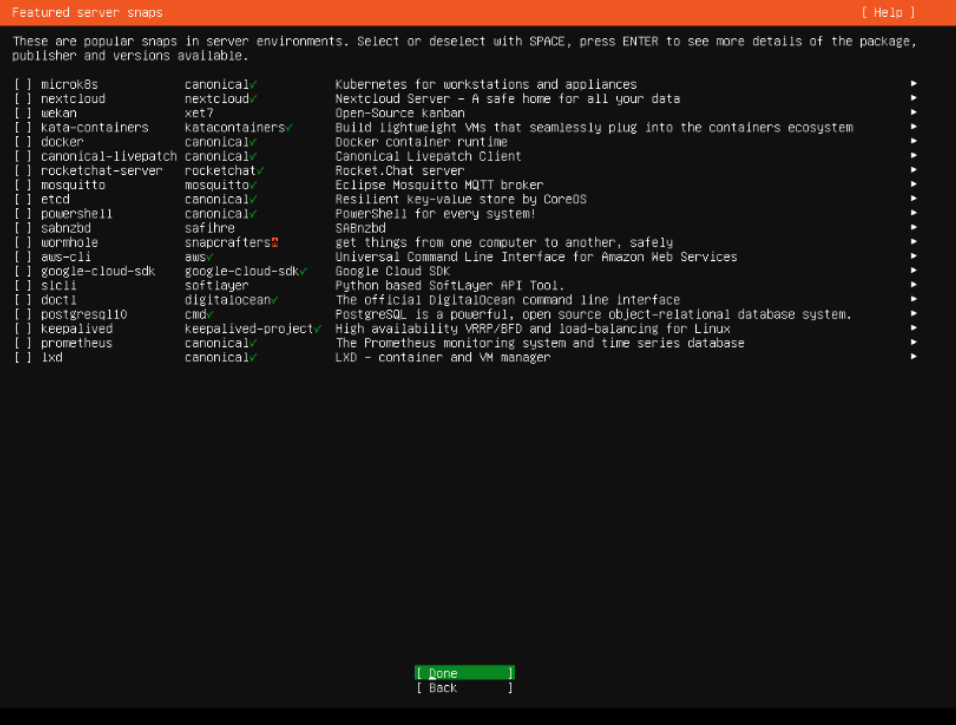Expand details arrow on wekan row

coord(913,112)
